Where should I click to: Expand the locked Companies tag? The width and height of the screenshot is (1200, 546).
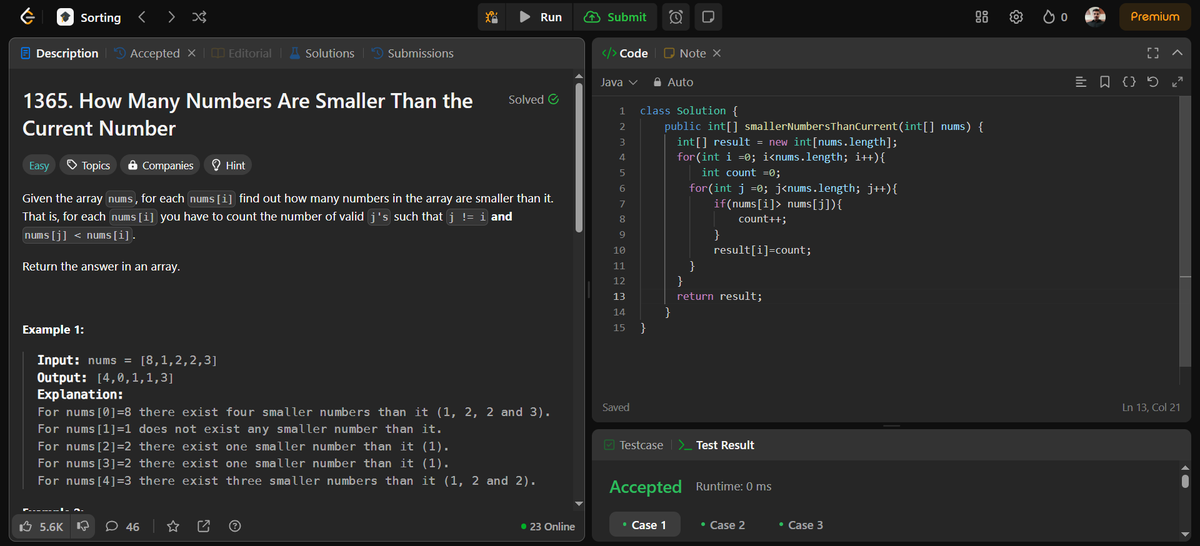pyautogui.click(x=160, y=165)
